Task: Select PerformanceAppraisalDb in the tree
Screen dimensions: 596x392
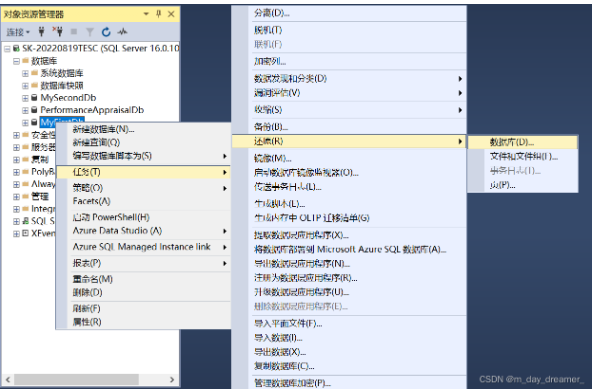Action: click(x=92, y=110)
